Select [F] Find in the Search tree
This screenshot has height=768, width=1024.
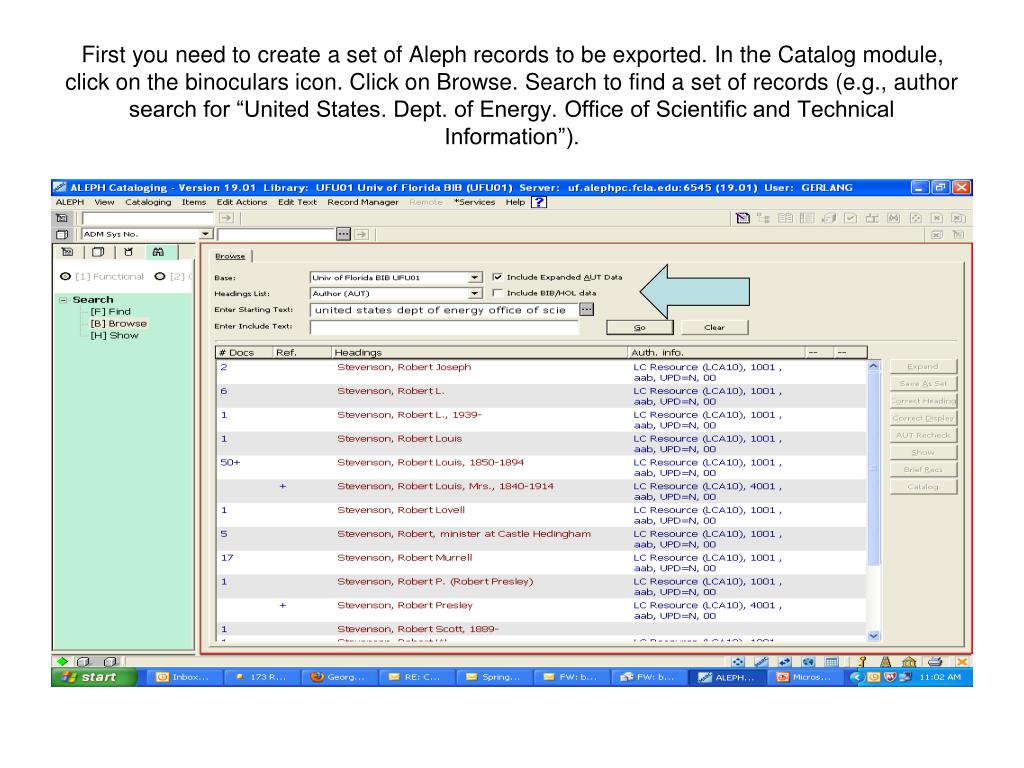pos(110,312)
